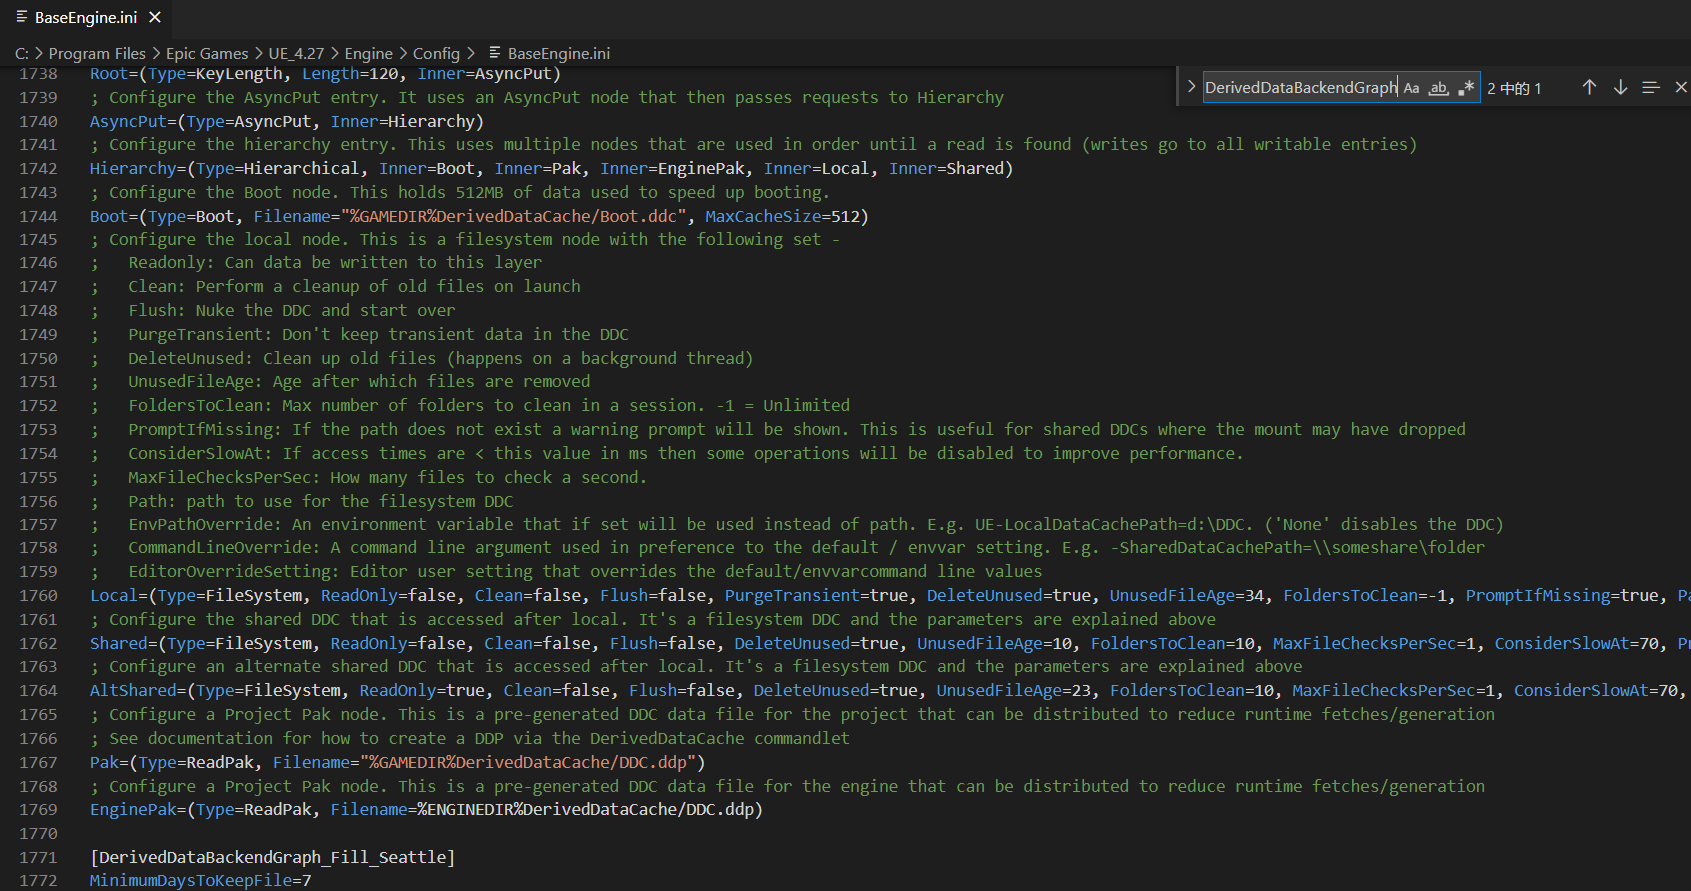Click [DerivedDataBackendGraph_Fill_Seattle] section header
This screenshot has width=1691, height=891.
(273, 858)
